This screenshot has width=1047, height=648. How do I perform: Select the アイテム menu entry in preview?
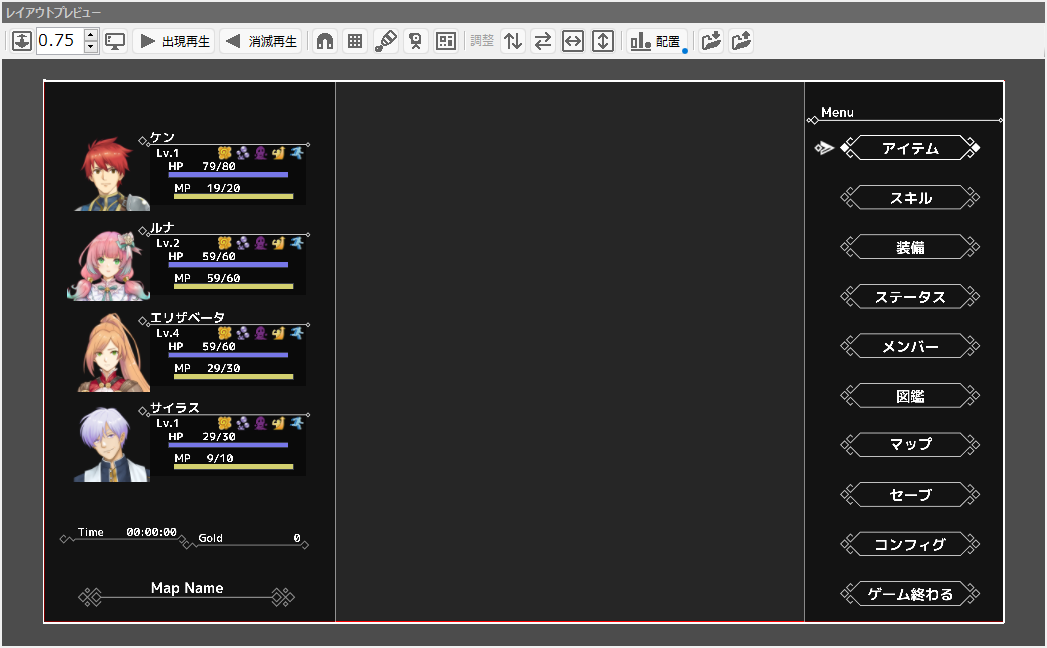pyautogui.click(x=910, y=148)
